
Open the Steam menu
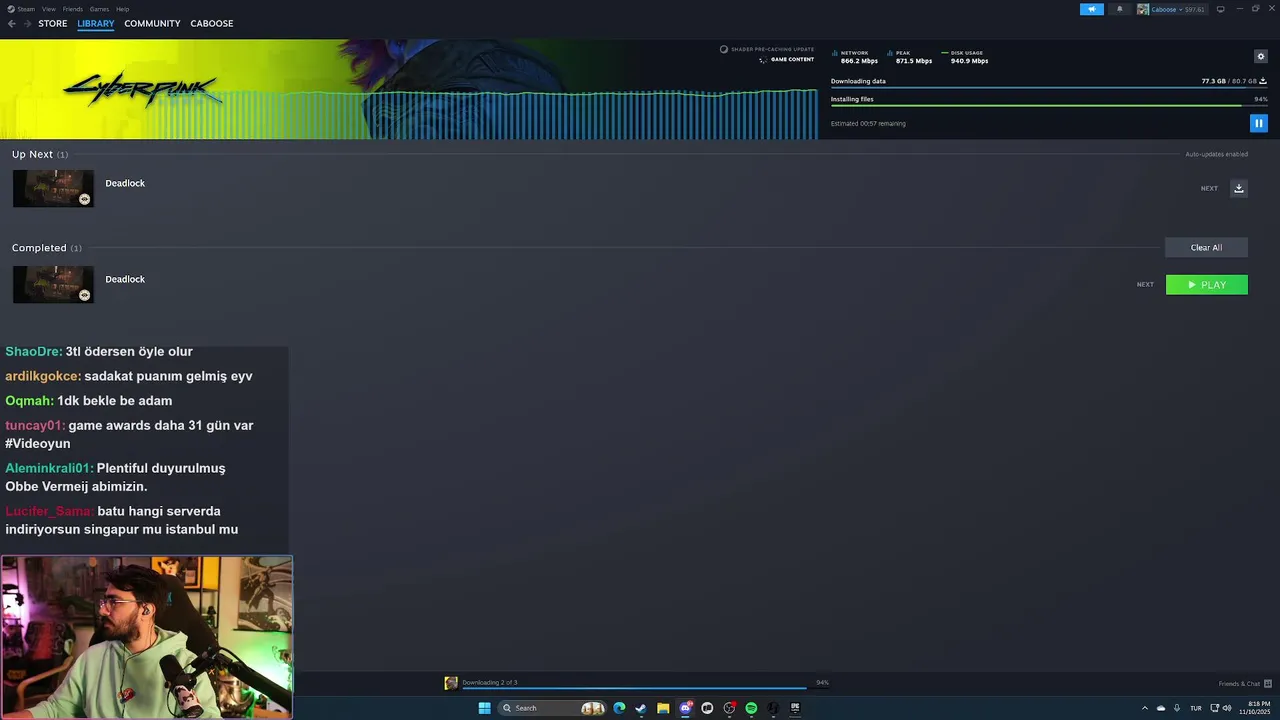23,9
